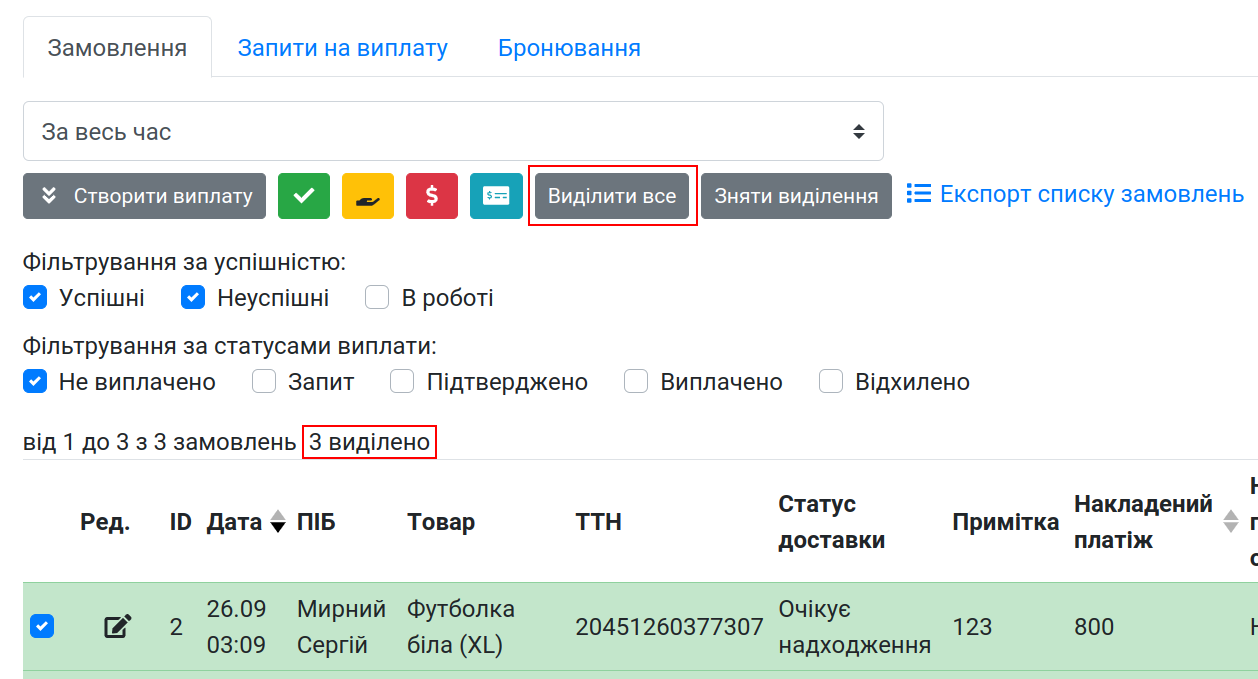This screenshot has height=679, width=1258.
Task: Open the Бронювання tab
Action: [569, 48]
